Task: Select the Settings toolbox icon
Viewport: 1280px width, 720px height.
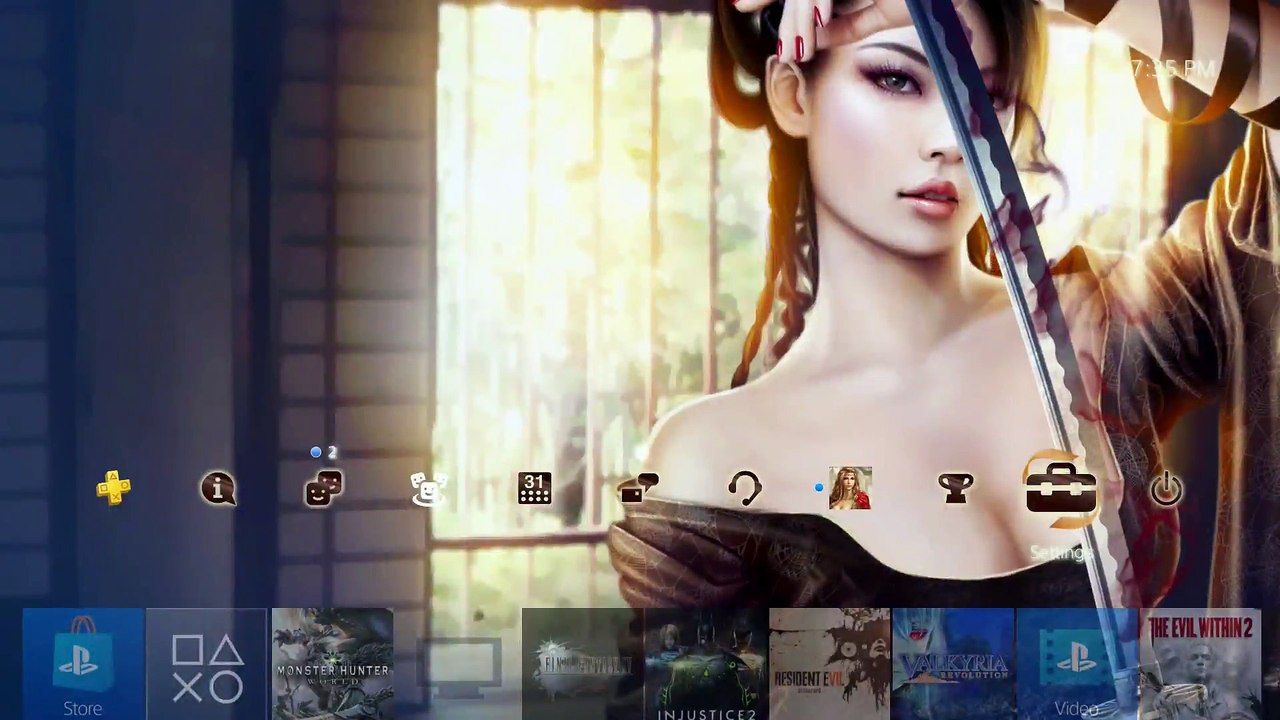Action: 1061,490
